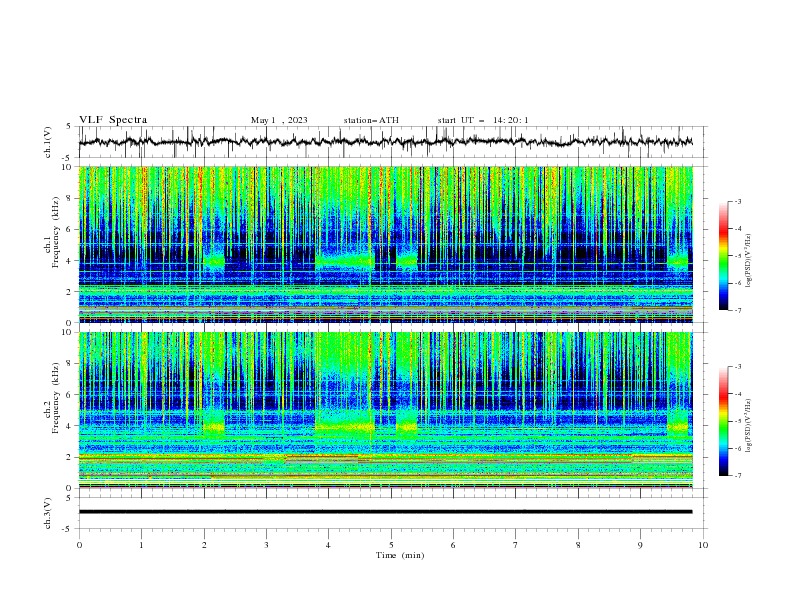This screenshot has height=612, width=792.
Task: Click time axis tick label "10"
Action: [703, 545]
